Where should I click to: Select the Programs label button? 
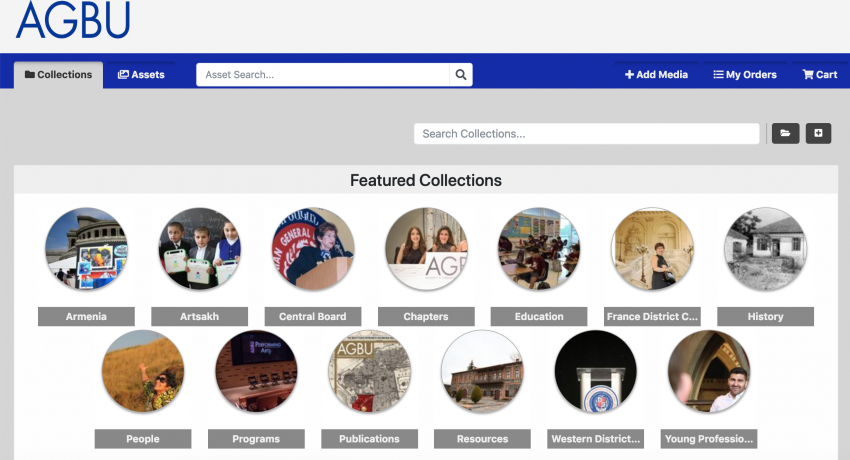(256, 439)
